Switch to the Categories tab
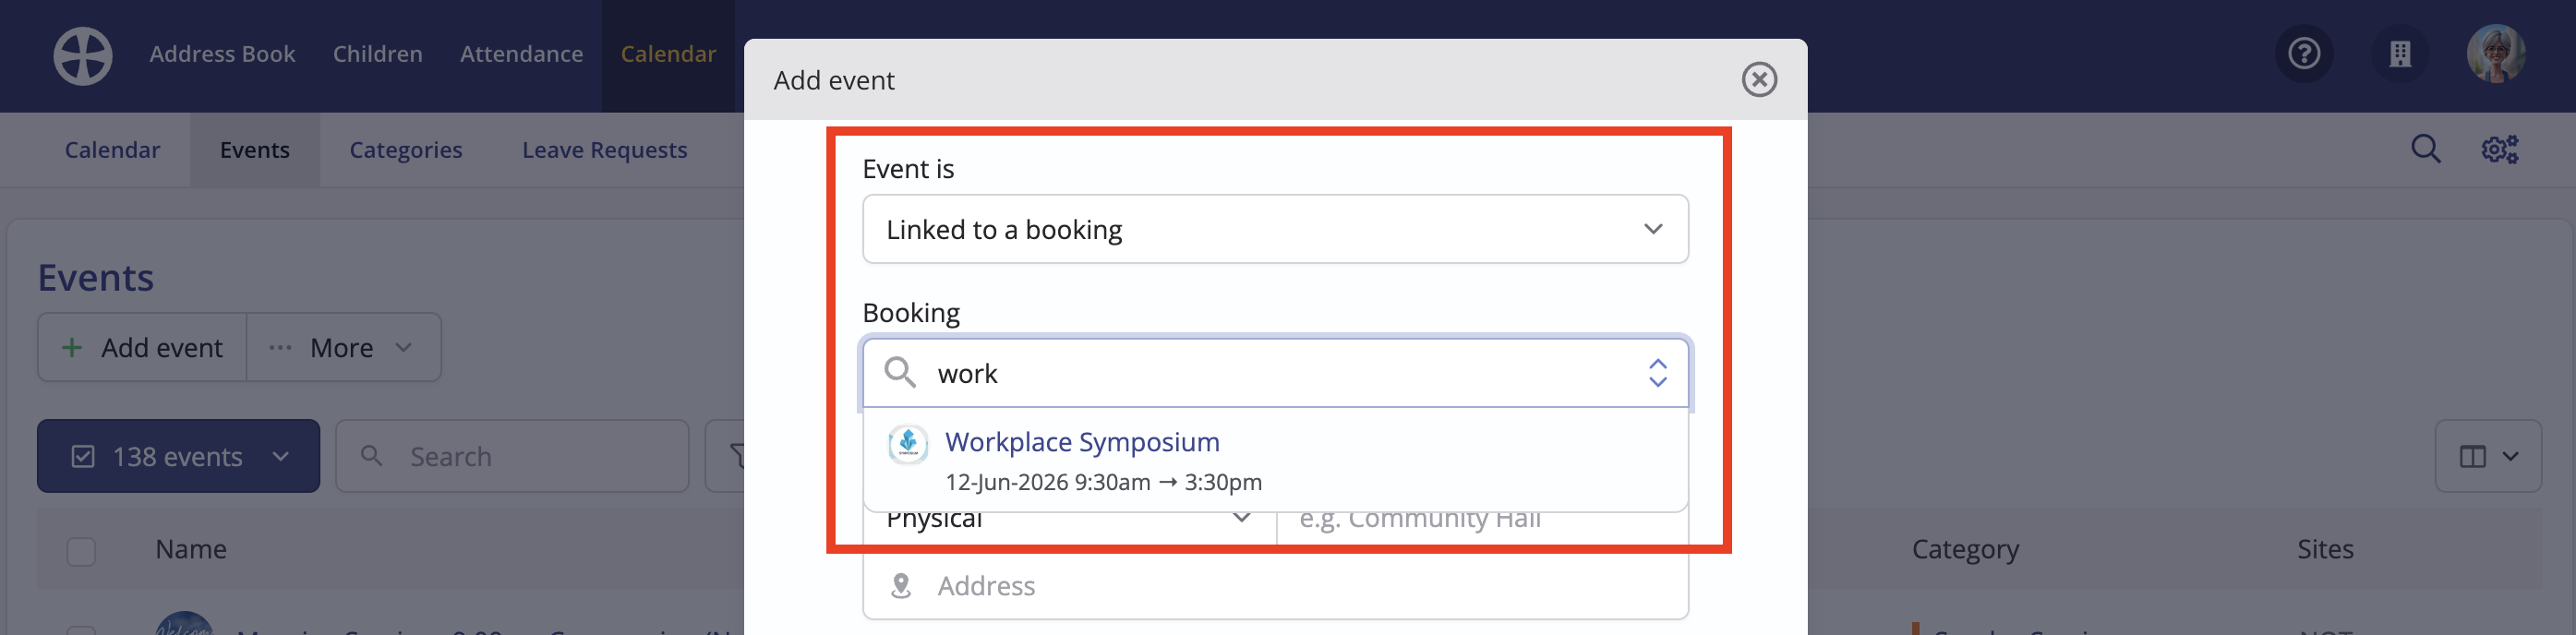 point(406,150)
